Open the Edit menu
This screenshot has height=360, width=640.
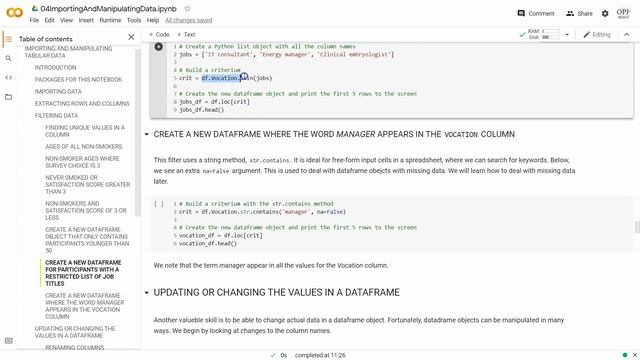(49, 20)
